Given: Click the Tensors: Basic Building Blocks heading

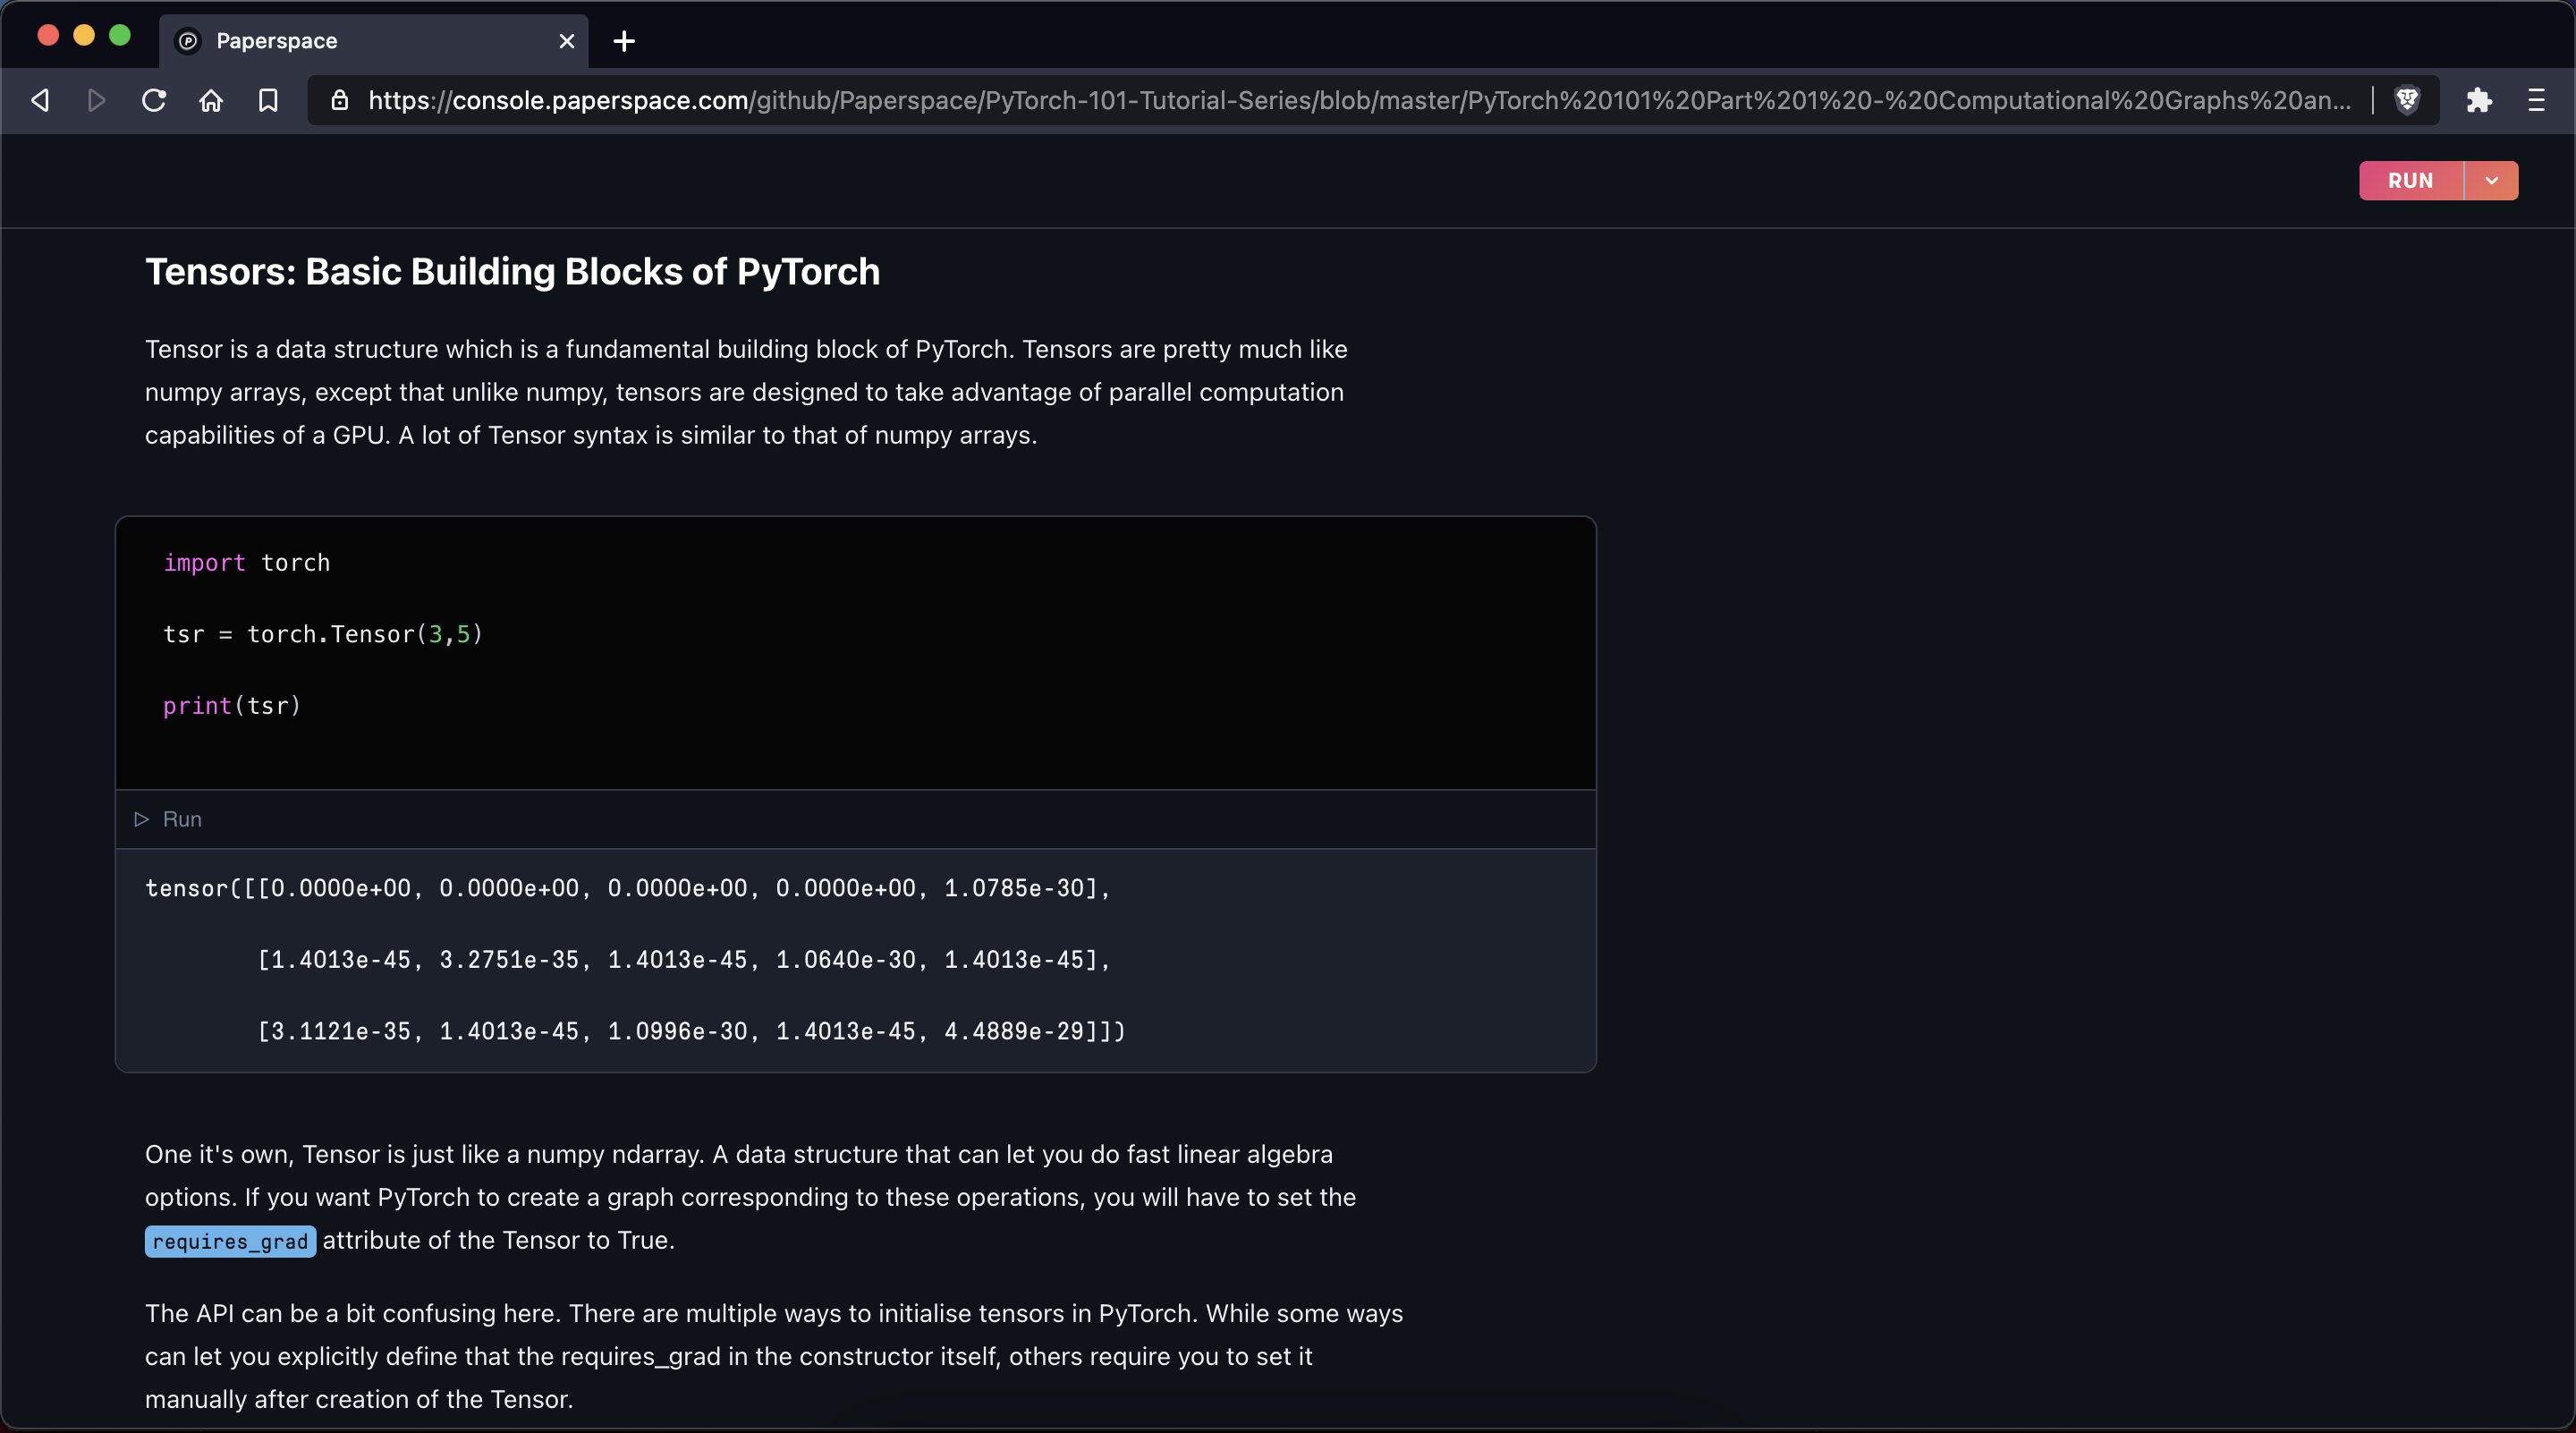Looking at the screenshot, I should 512,272.
